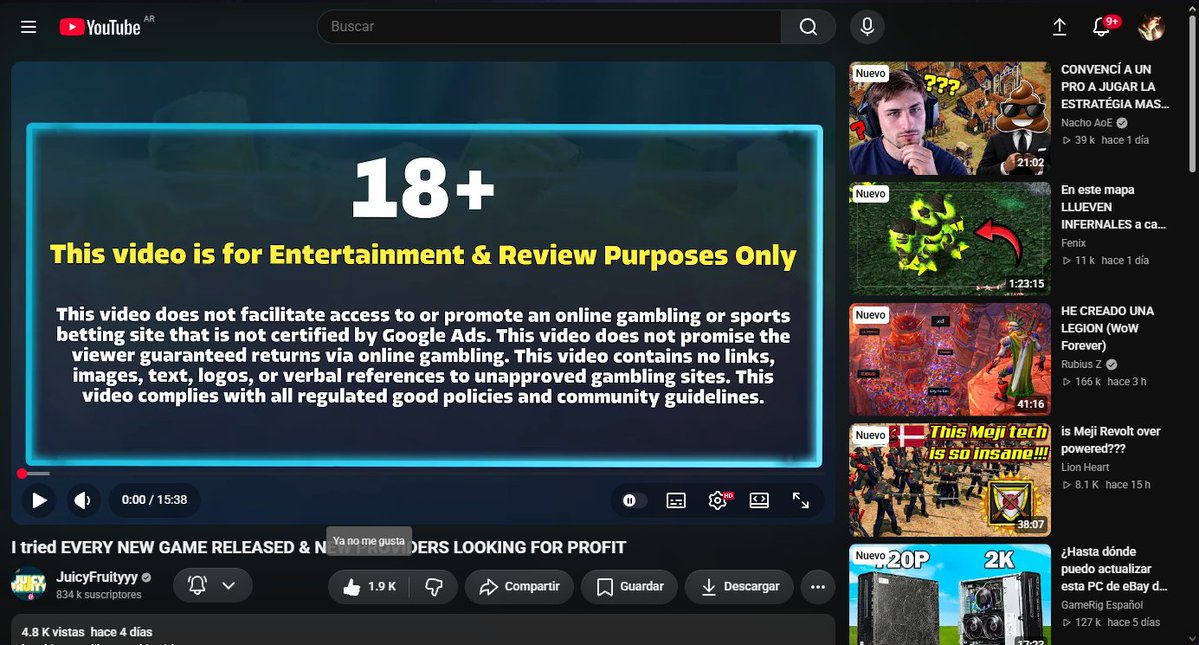This screenshot has height=645, width=1199.
Task: Mute the video volume
Action: coord(83,500)
